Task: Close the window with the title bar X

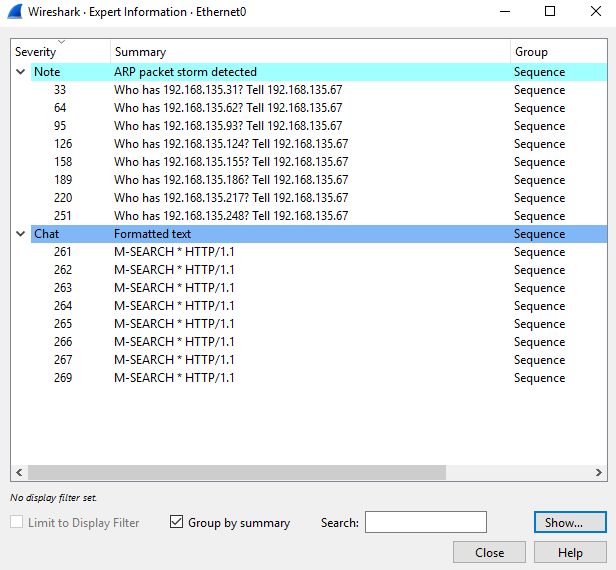Action: click(596, 12)
